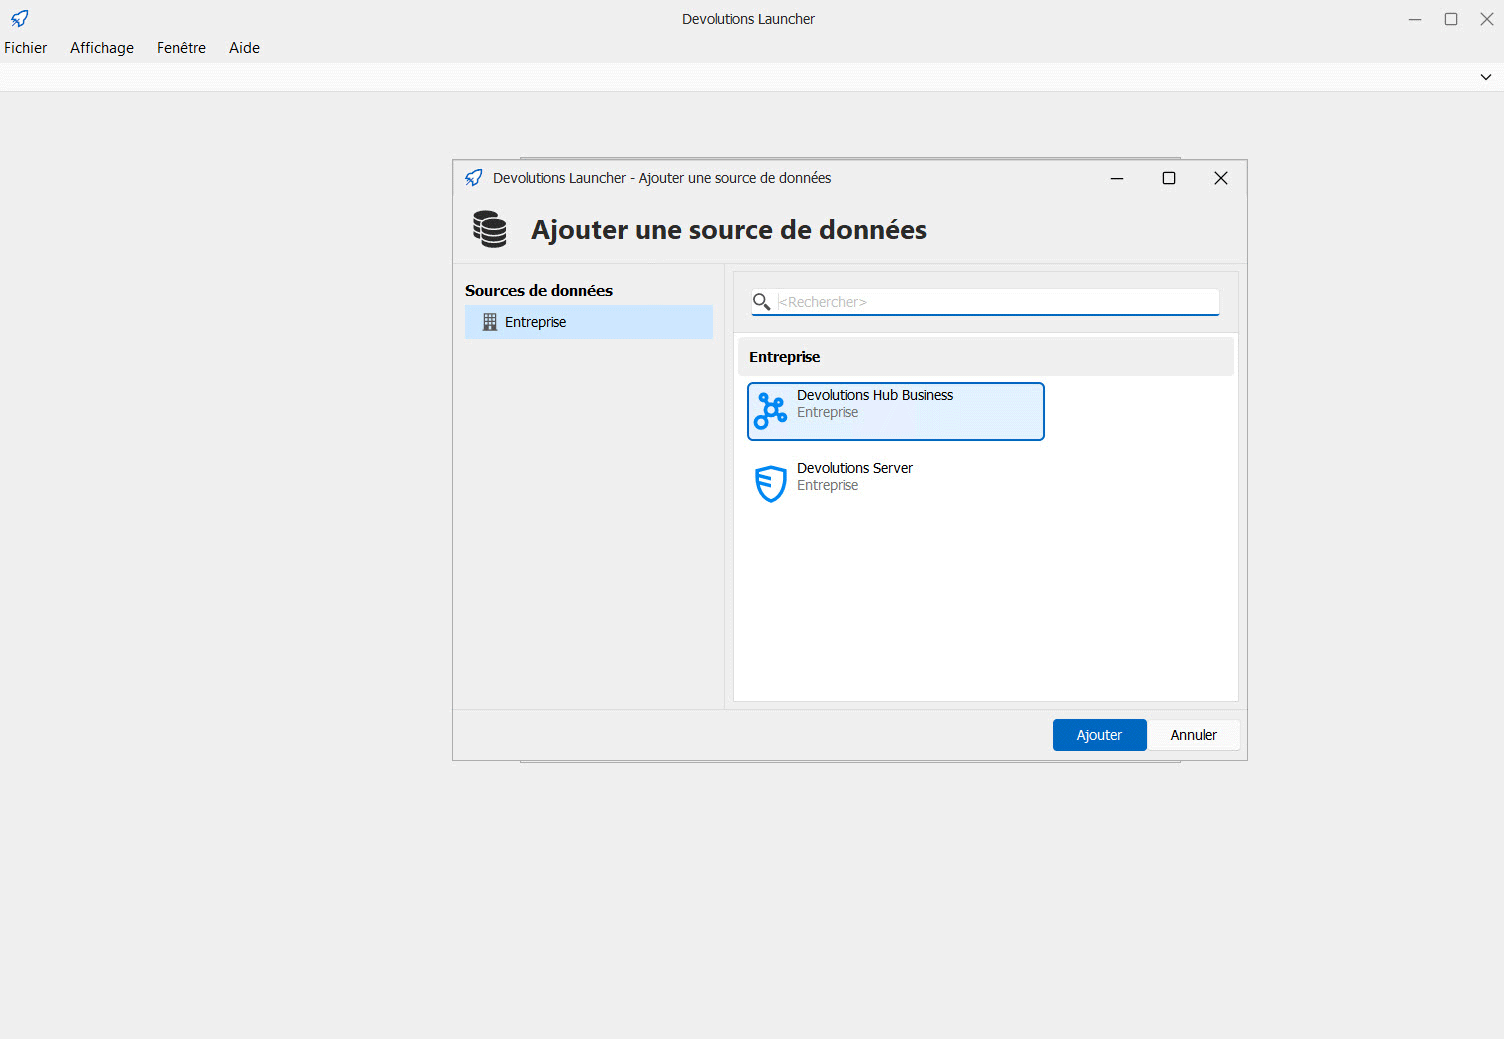The image size is (1504, 1039).
Task: Click the Devolutions Server shield icon
Action: [771, 484]
